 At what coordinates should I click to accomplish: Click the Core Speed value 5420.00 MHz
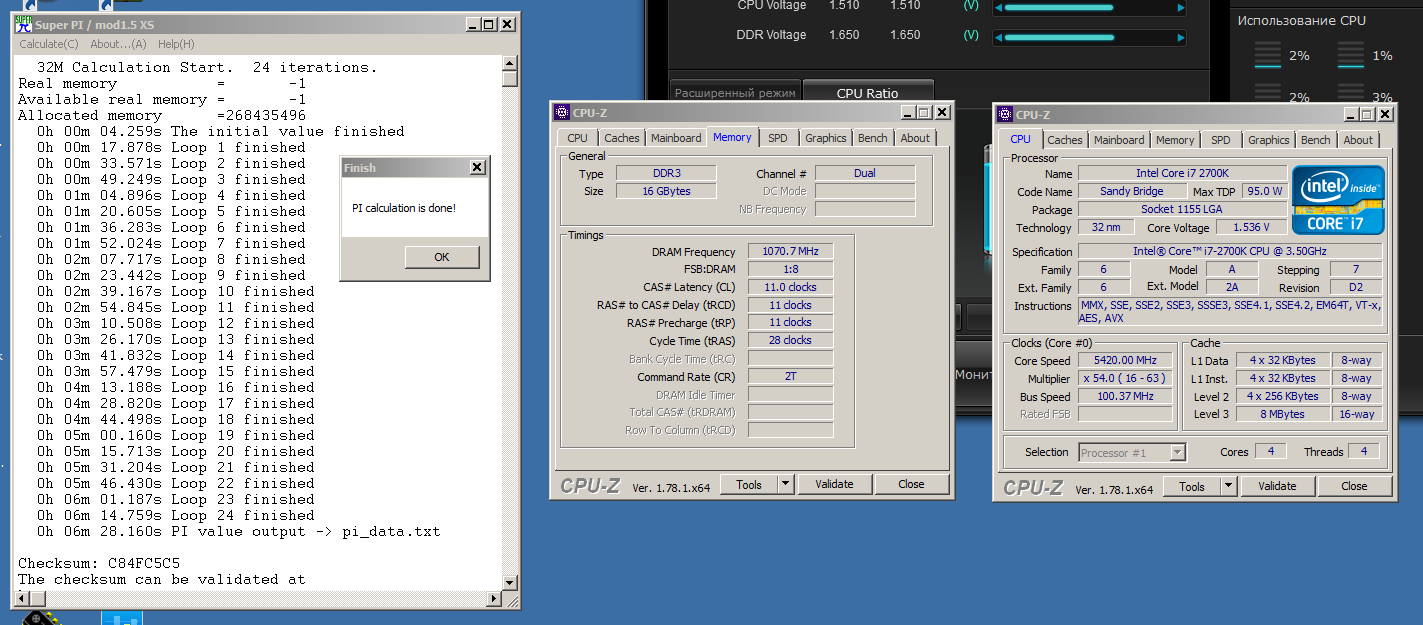pos(1125,360)
